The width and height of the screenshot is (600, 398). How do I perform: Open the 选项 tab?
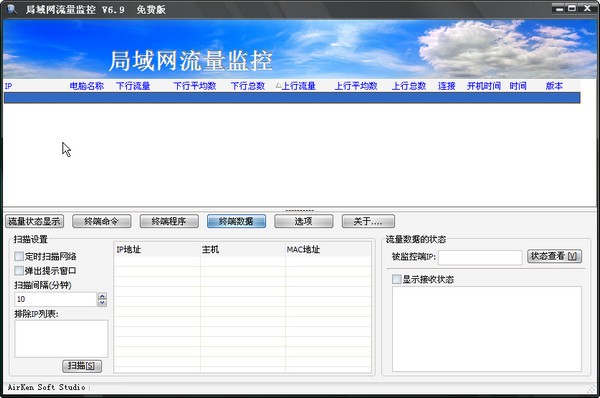[303, 221]
